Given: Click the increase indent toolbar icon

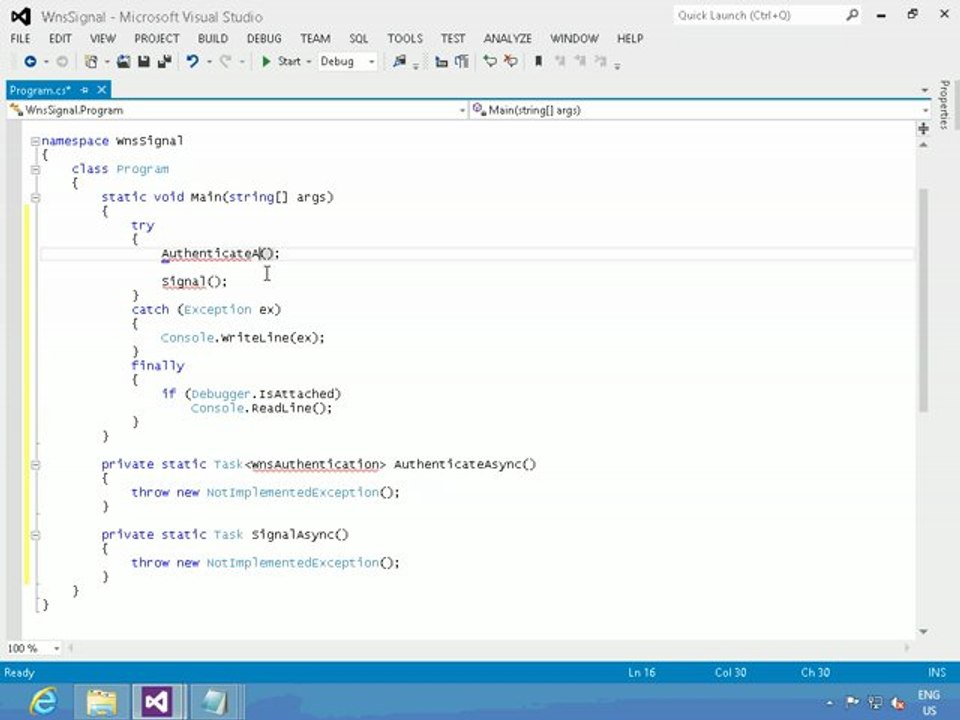Looking at the screenshot, I should point(462,61).
